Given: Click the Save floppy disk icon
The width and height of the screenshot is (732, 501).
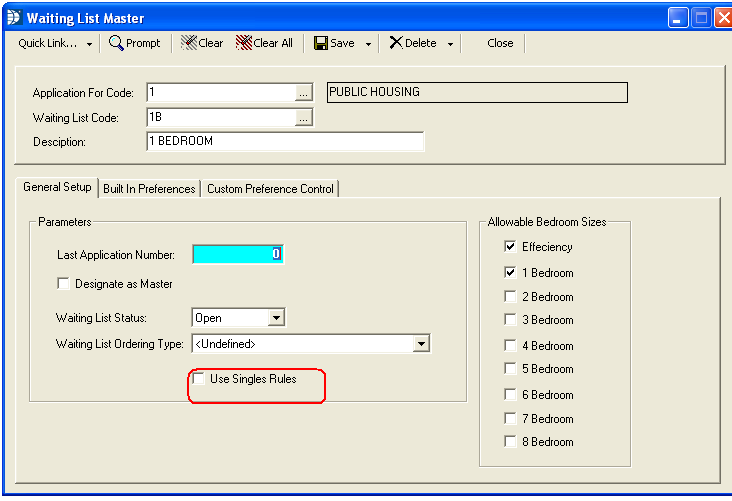Looking at the screenshot, I should click(321, 43).
